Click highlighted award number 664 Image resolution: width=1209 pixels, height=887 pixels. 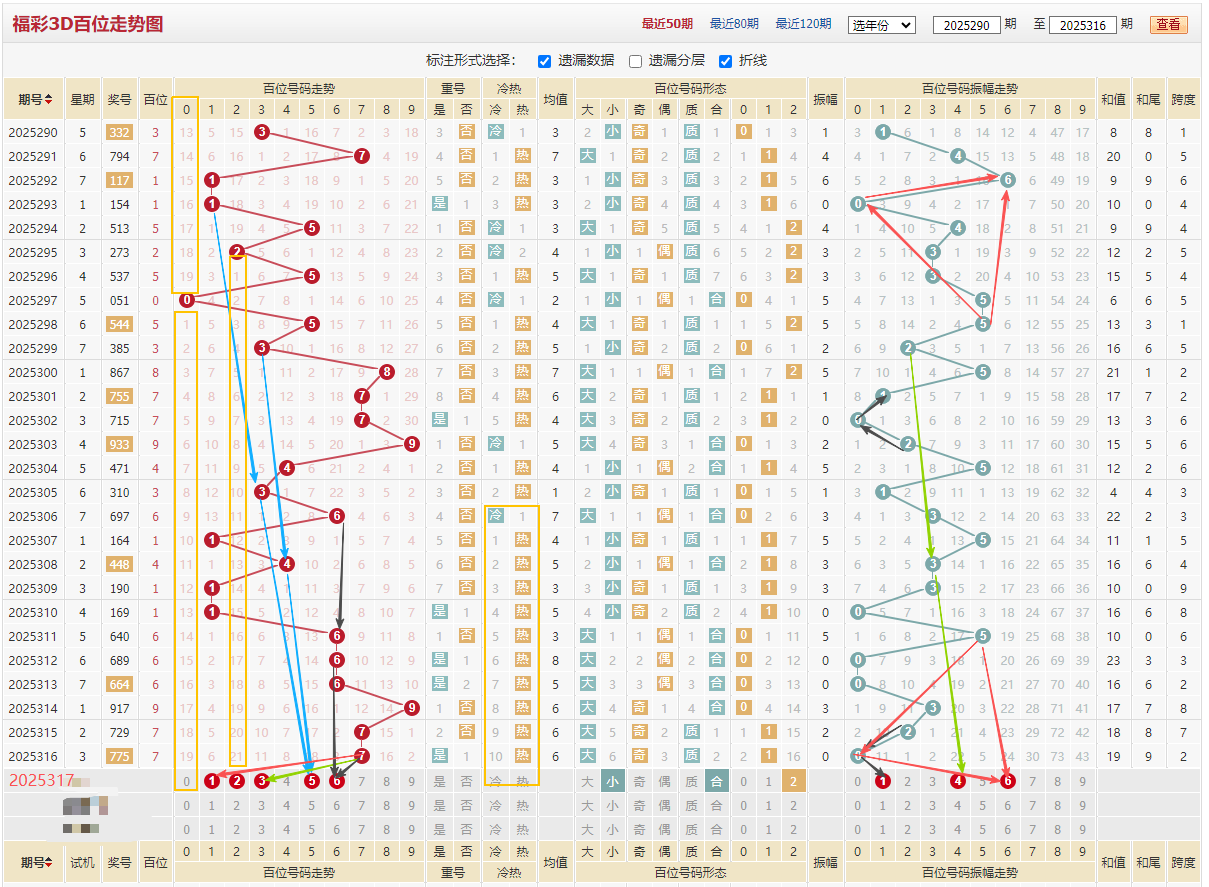[x=120, y=684]
